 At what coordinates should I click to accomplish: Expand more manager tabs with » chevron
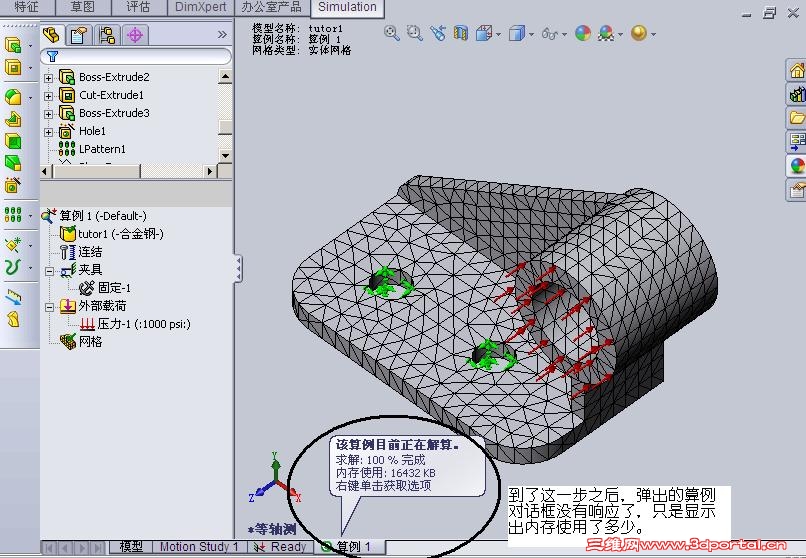coord(222,34)
